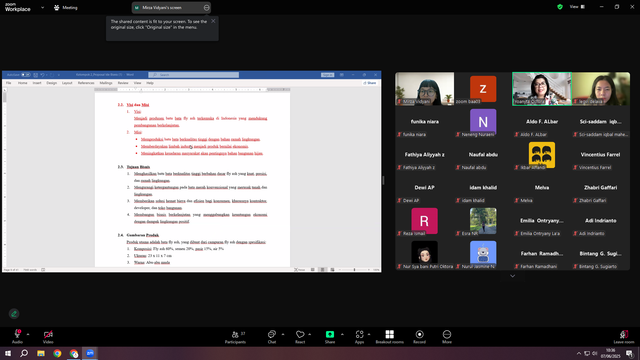Expand React options arrow
The width and height of the screenshot is (640, 360).
309,334
